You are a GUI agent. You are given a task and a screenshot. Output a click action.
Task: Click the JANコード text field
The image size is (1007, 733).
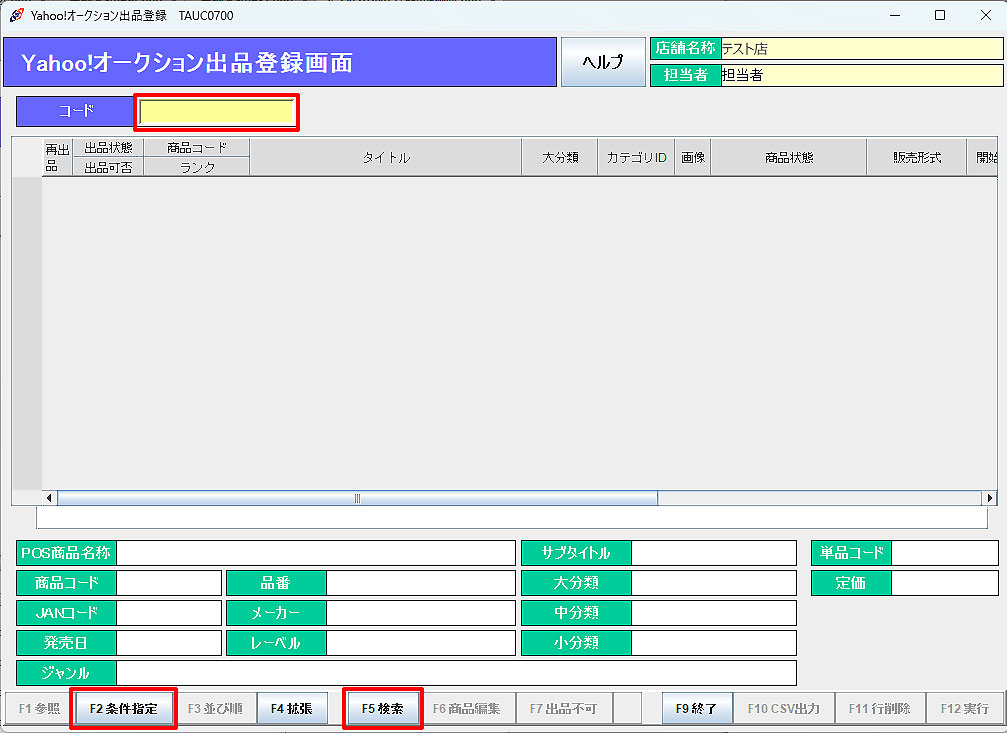(x=168, y=613)
